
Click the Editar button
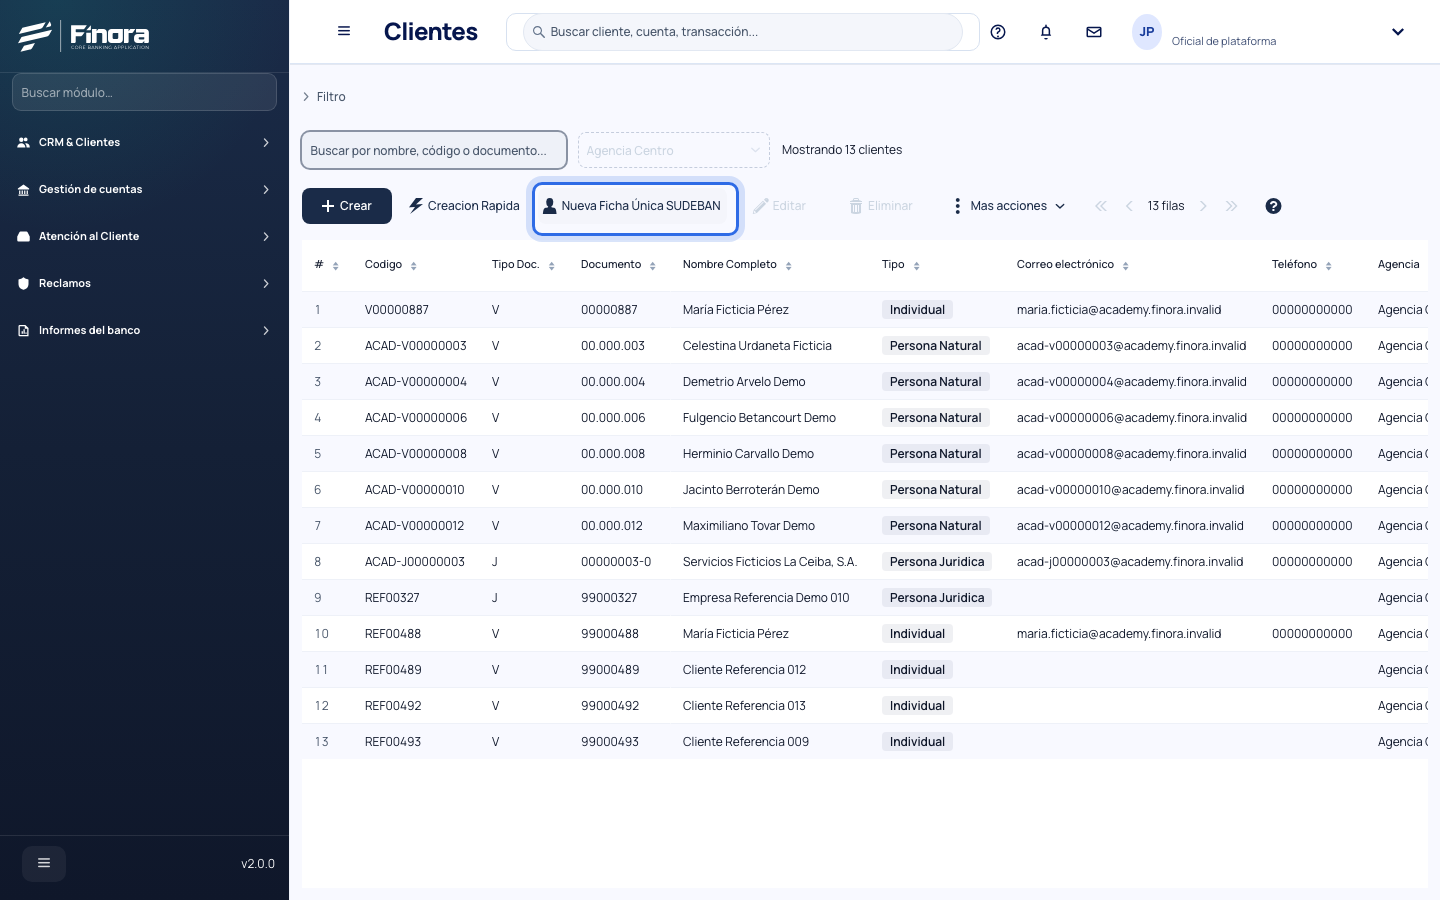pyautogui.click(x=779, y=206)
